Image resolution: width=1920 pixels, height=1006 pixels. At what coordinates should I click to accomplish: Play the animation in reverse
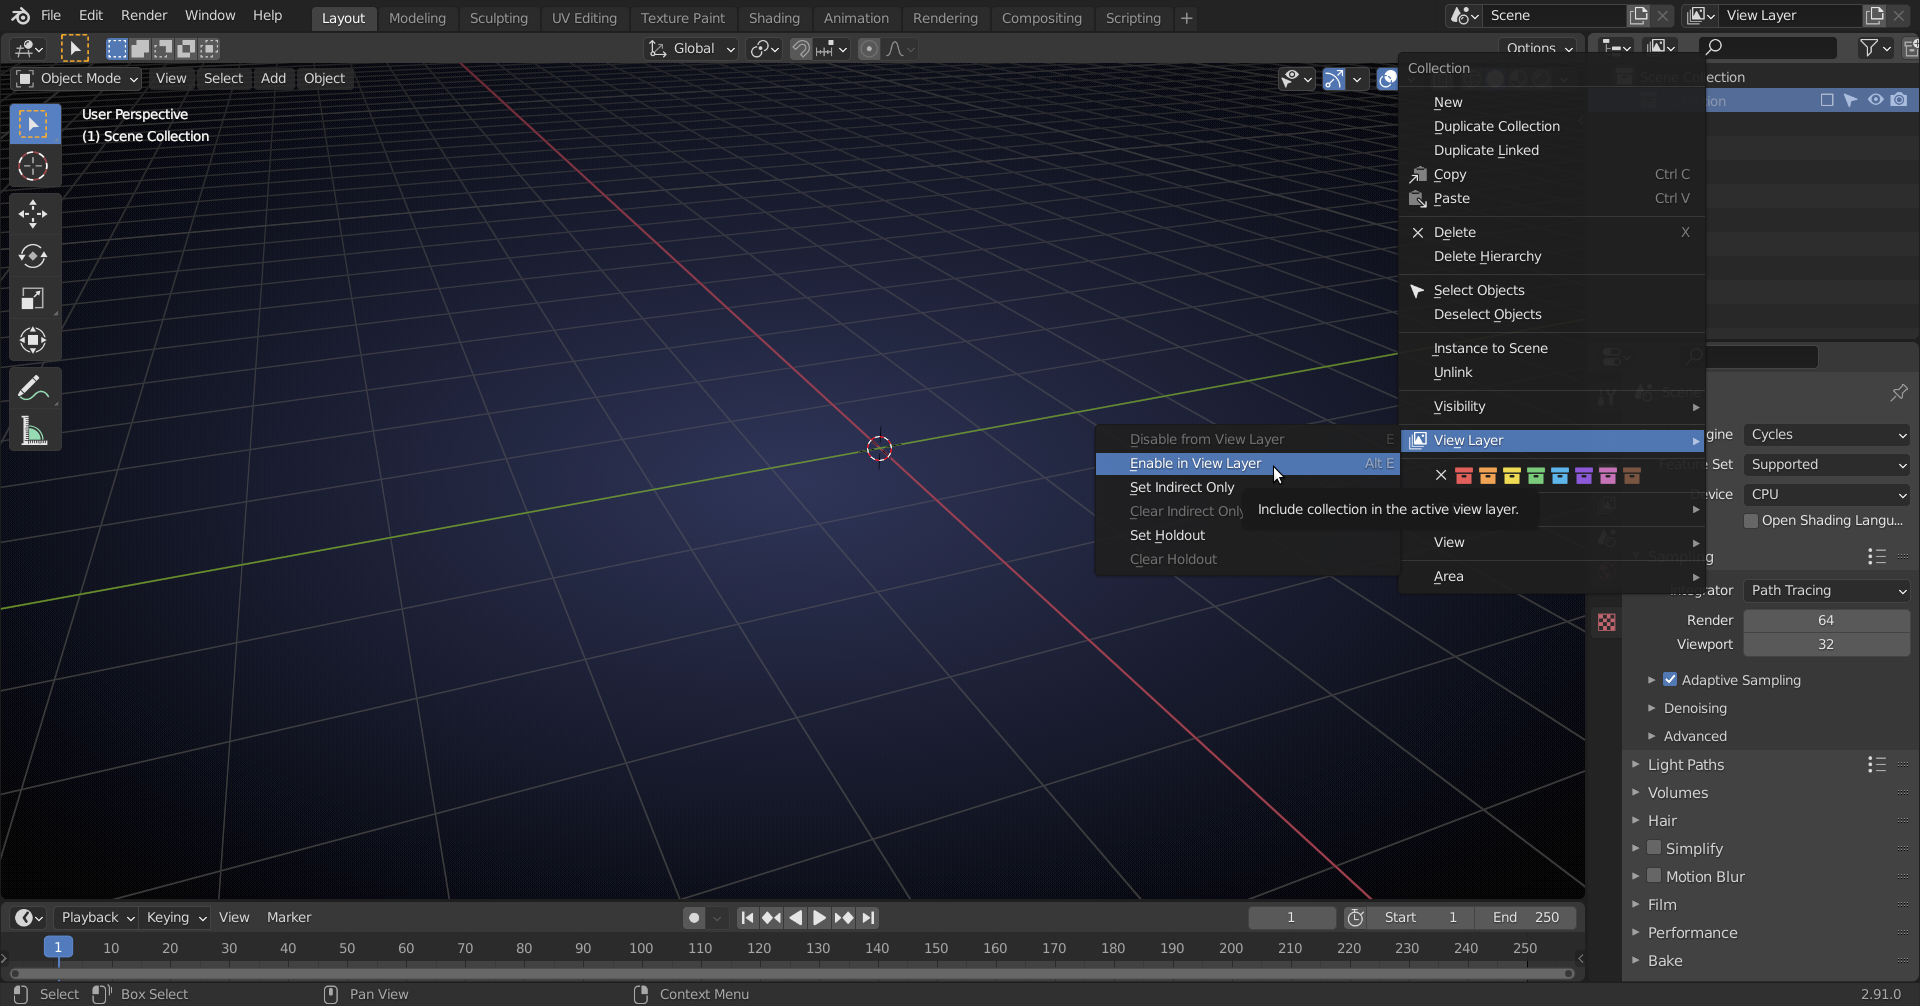[x=795, y=918]
